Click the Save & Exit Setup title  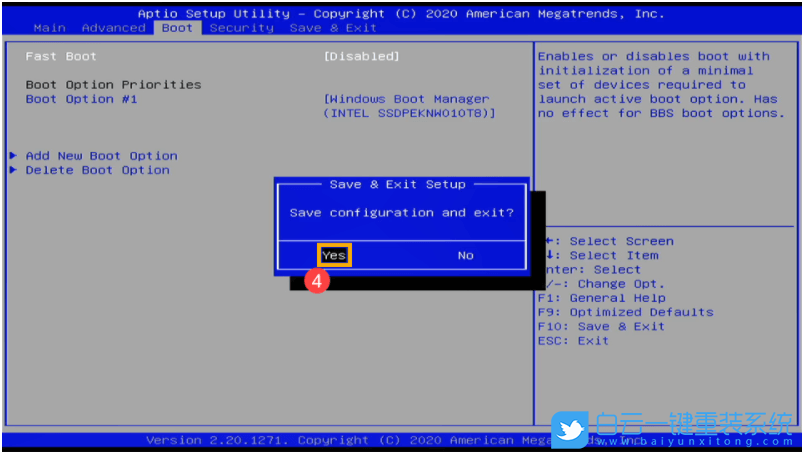[397, 184]
